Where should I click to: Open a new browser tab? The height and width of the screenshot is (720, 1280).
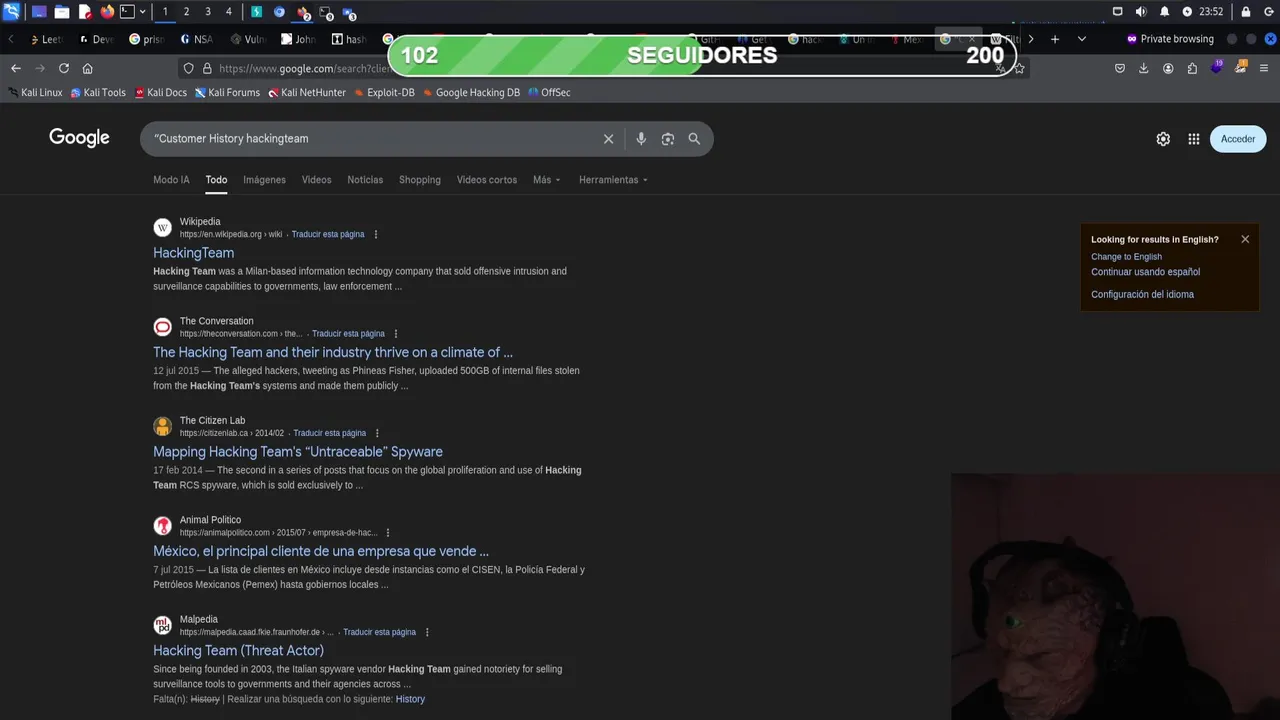point(1054,39)
